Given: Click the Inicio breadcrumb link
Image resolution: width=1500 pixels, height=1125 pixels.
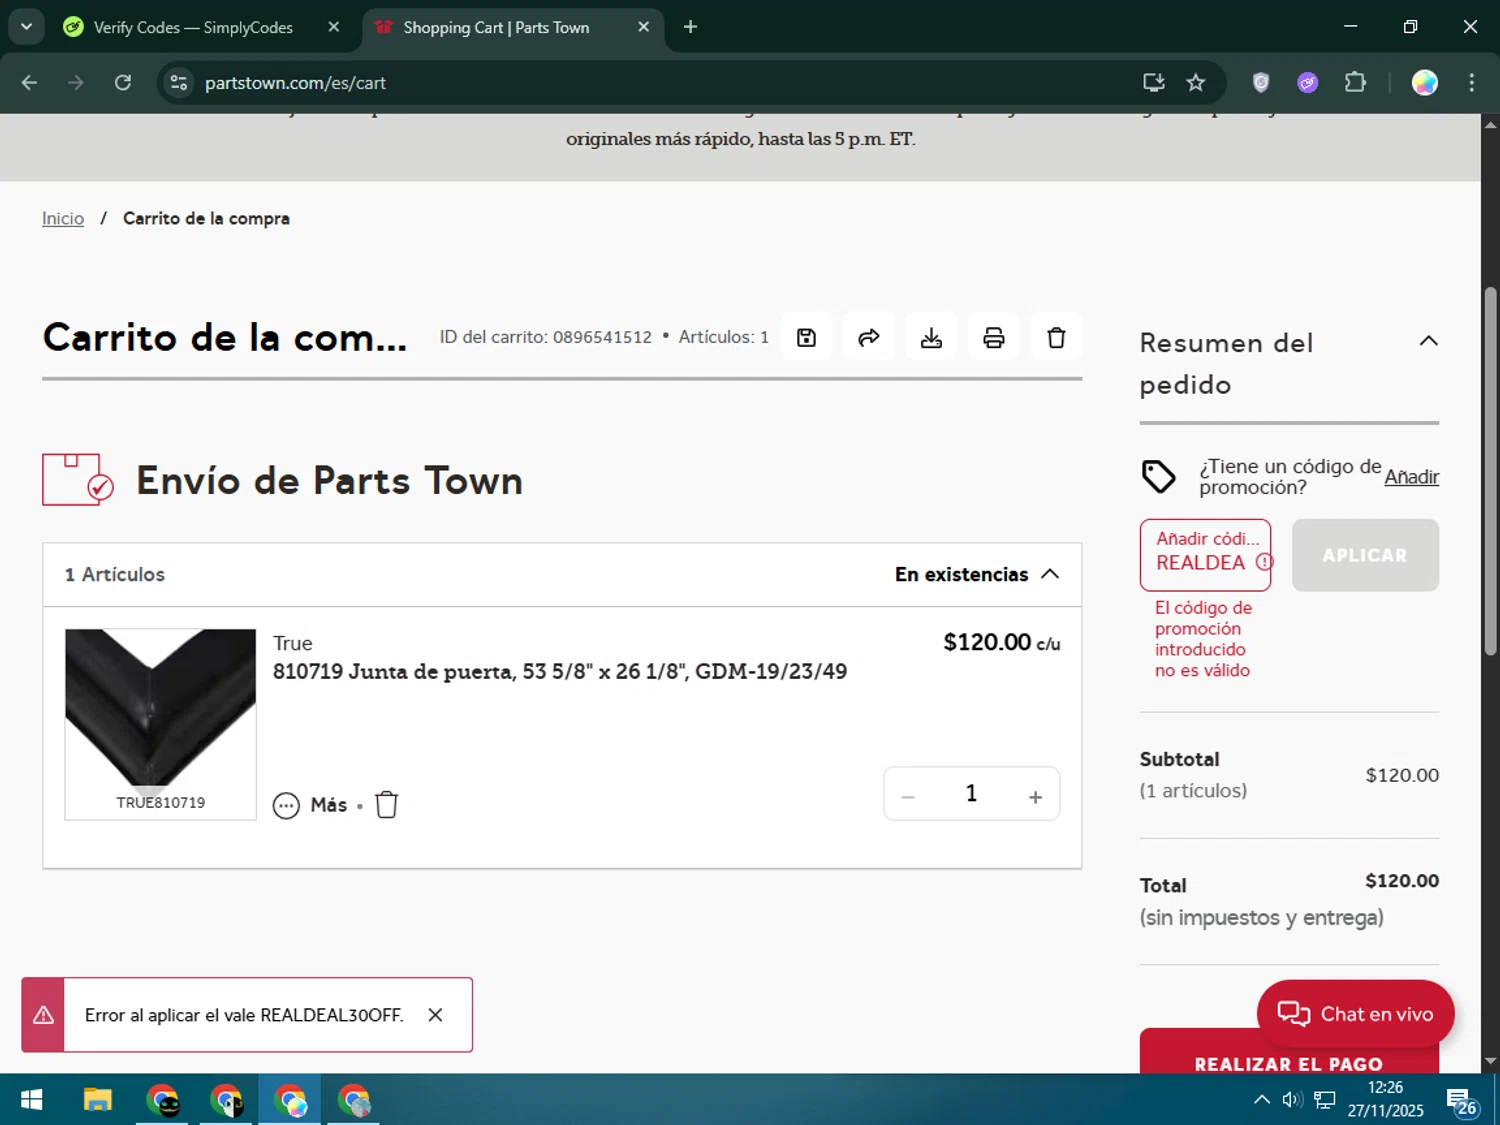Looking at the screenshot, I should tap(63, 218).
